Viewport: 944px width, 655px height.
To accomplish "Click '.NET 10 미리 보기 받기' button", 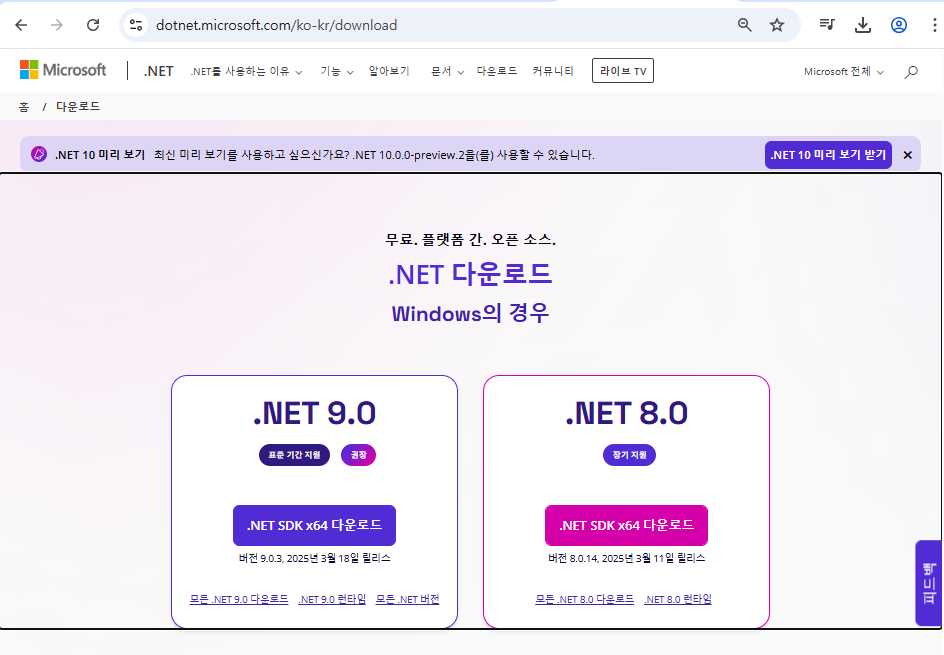I will (828, 155).
